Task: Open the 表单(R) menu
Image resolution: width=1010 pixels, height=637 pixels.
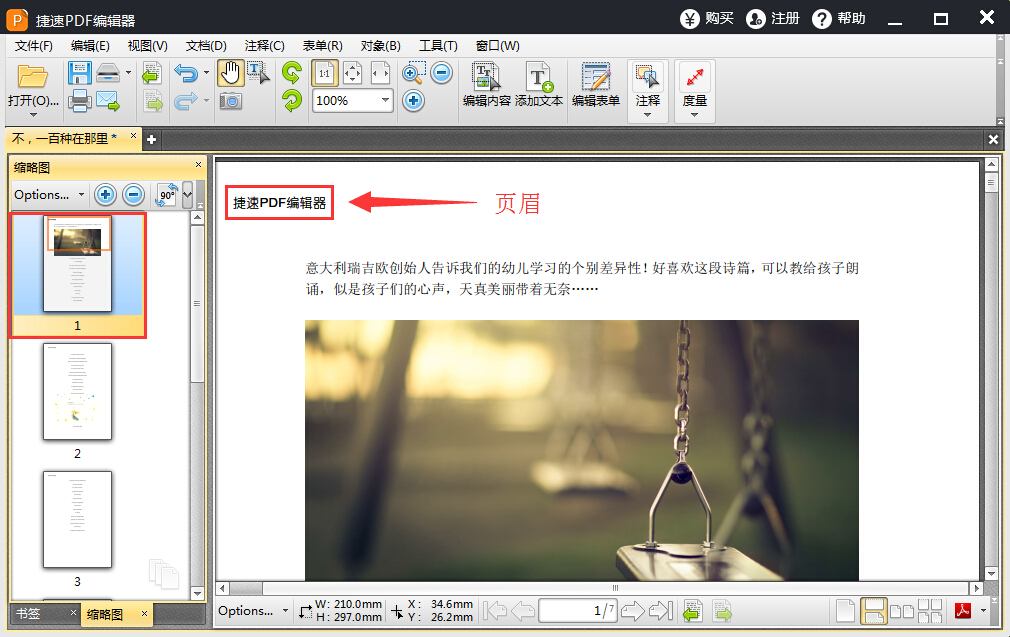Action: coord(322,46)
